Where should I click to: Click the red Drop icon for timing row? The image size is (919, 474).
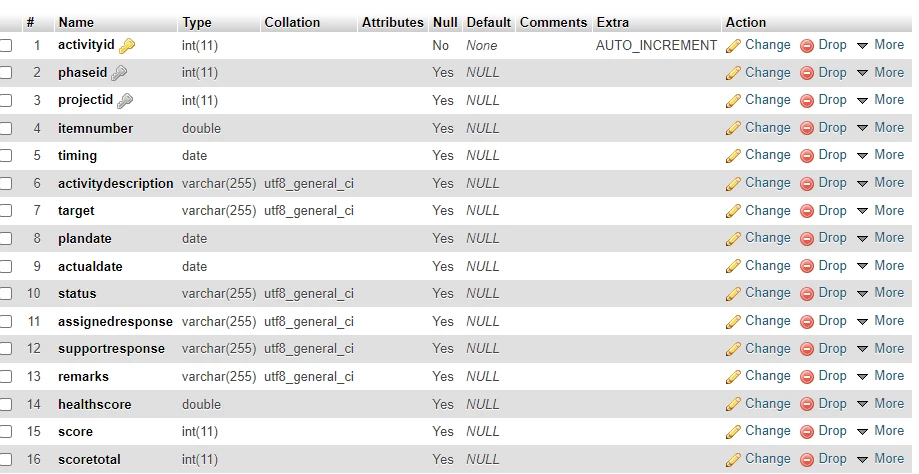pyautogui.click(x=807, y=156)
